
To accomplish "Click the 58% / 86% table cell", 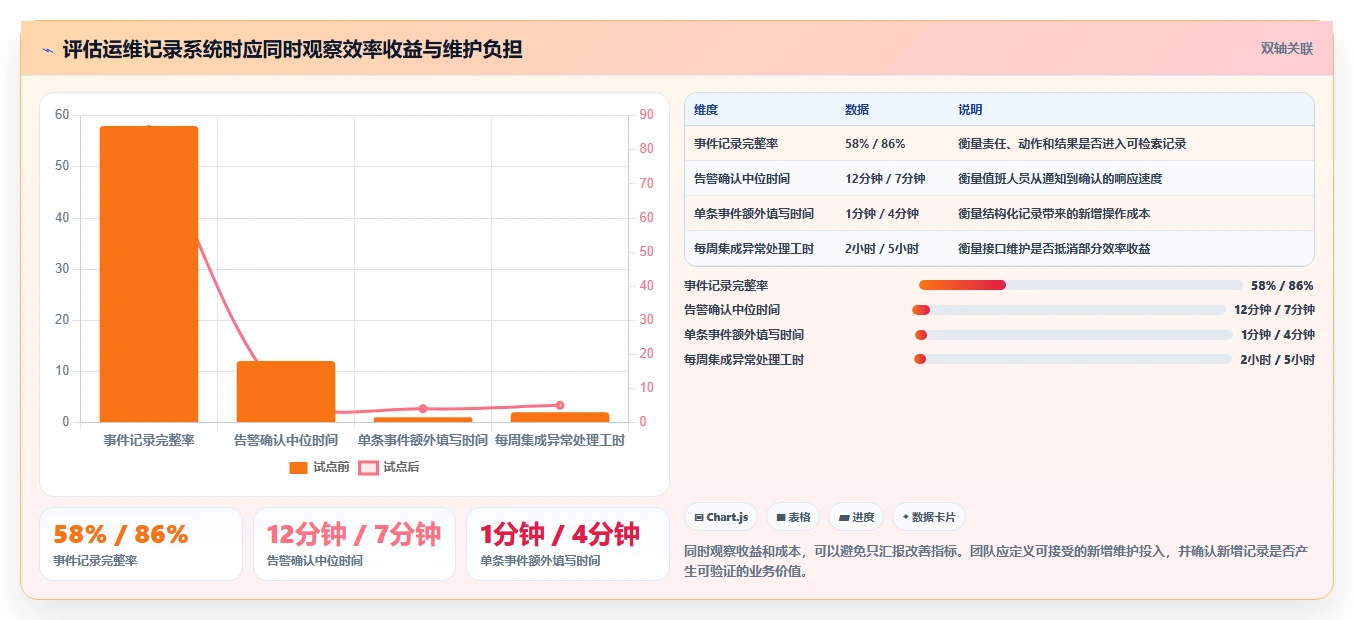I will pyautogui.click(x=875, y=144).
